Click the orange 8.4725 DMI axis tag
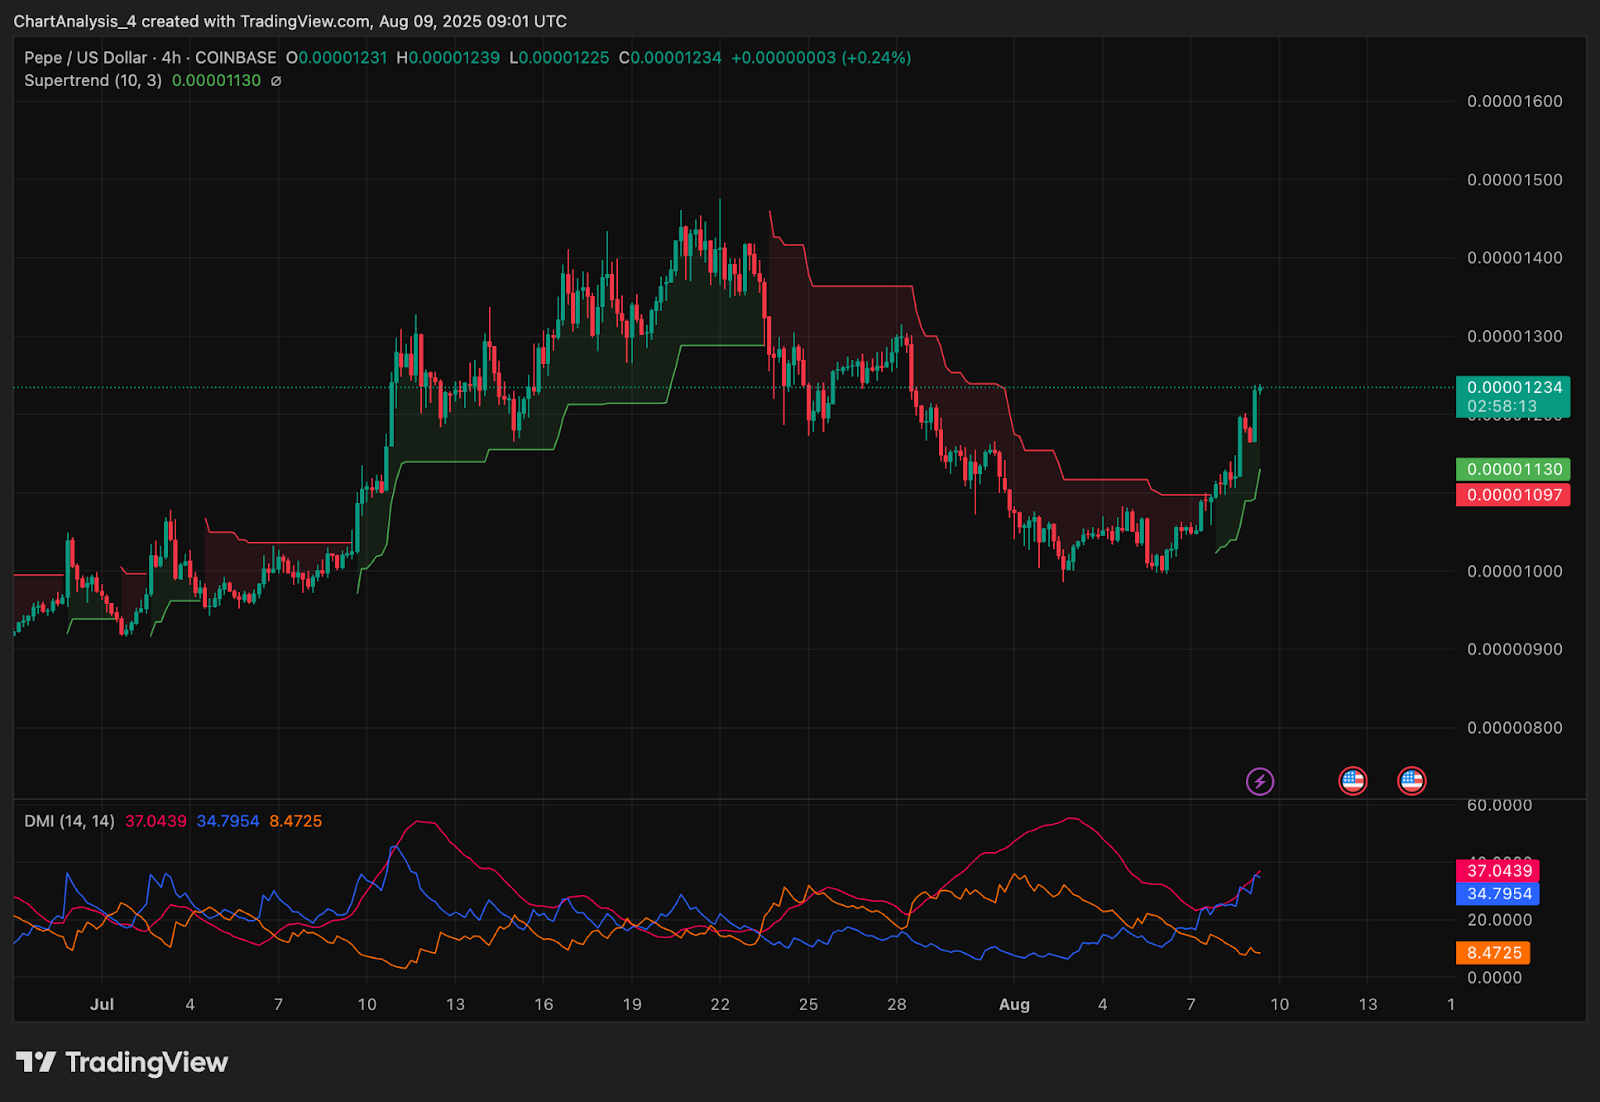 coord(1493,953)
